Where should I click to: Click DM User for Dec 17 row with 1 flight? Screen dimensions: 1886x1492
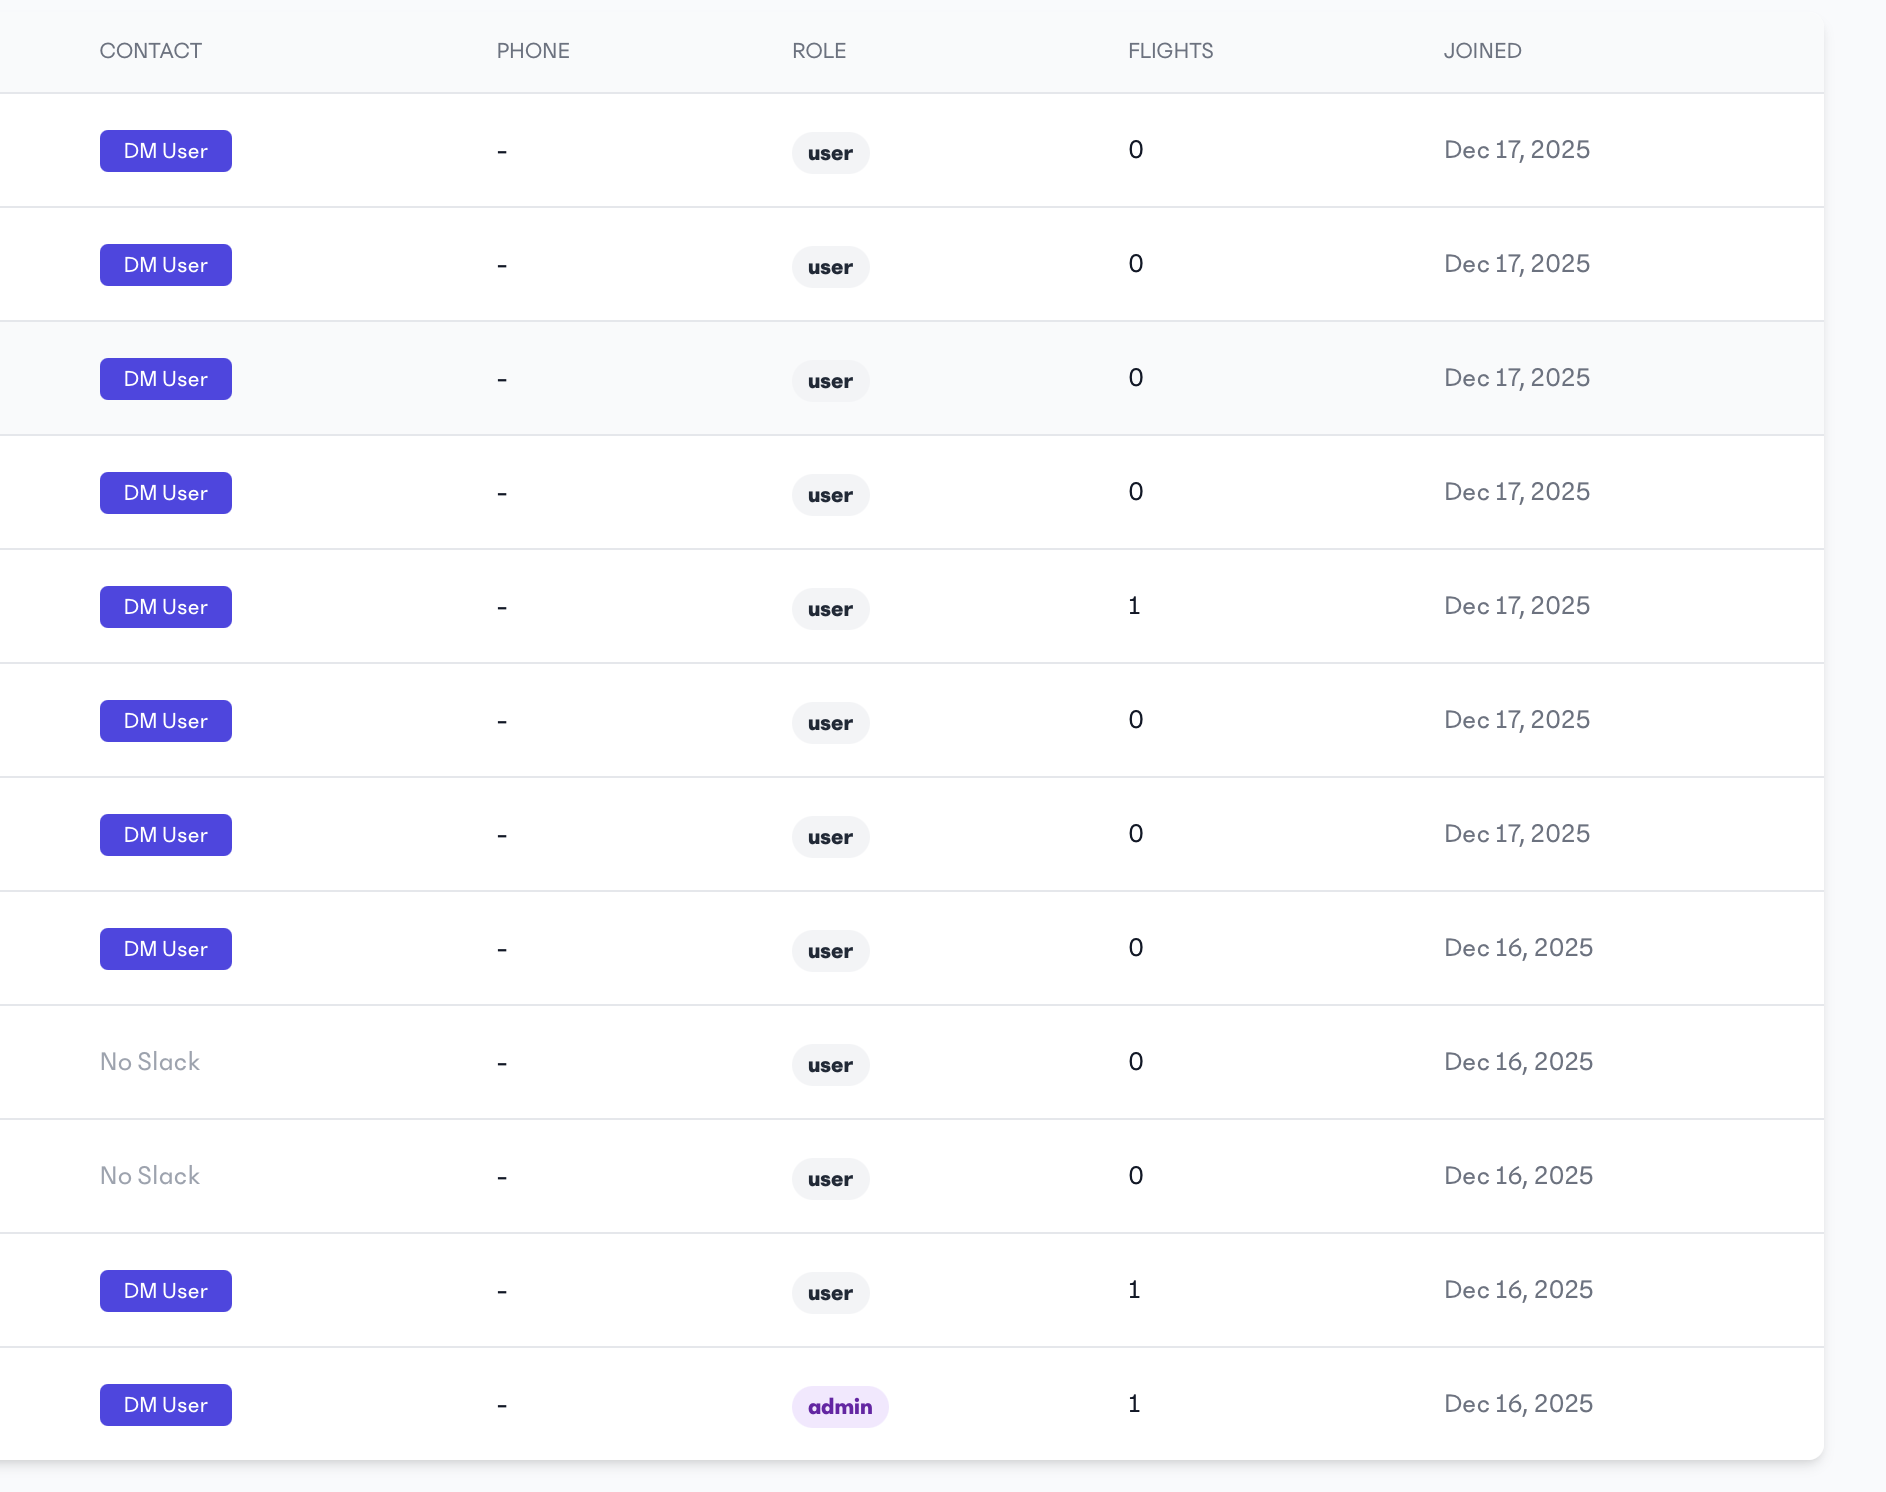(166, 607)
